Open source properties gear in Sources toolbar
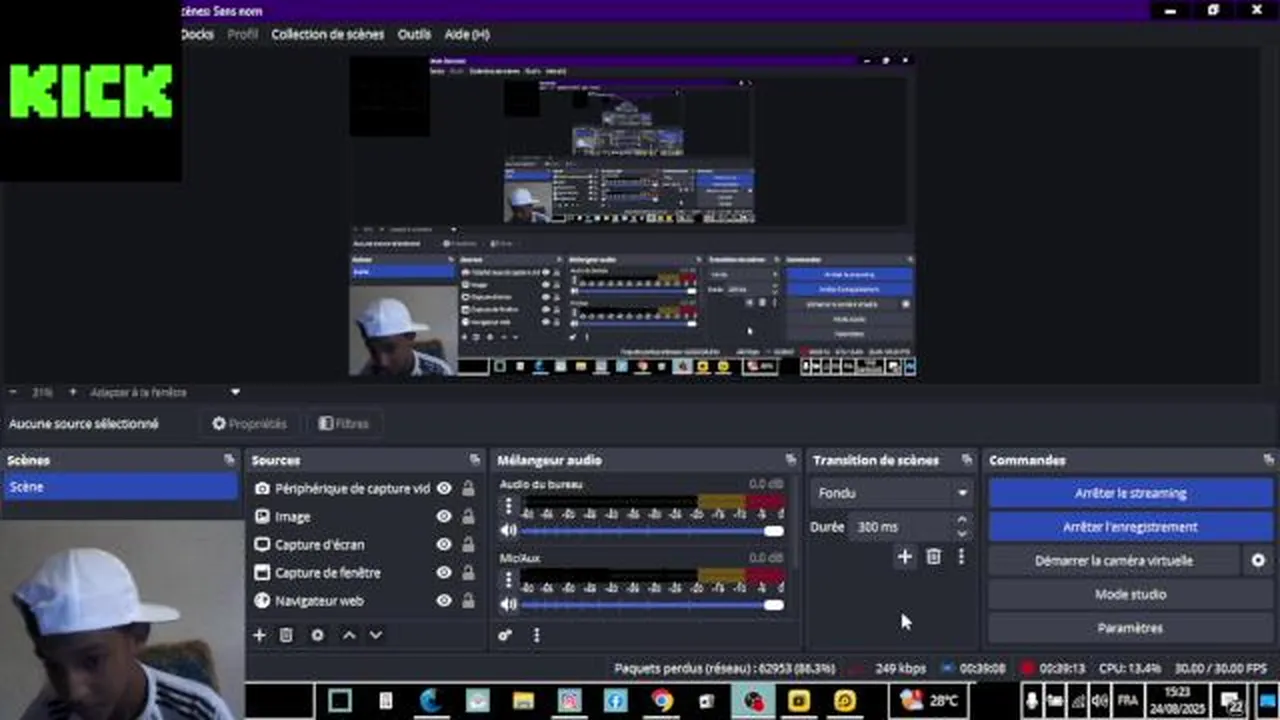 [318, 635]
